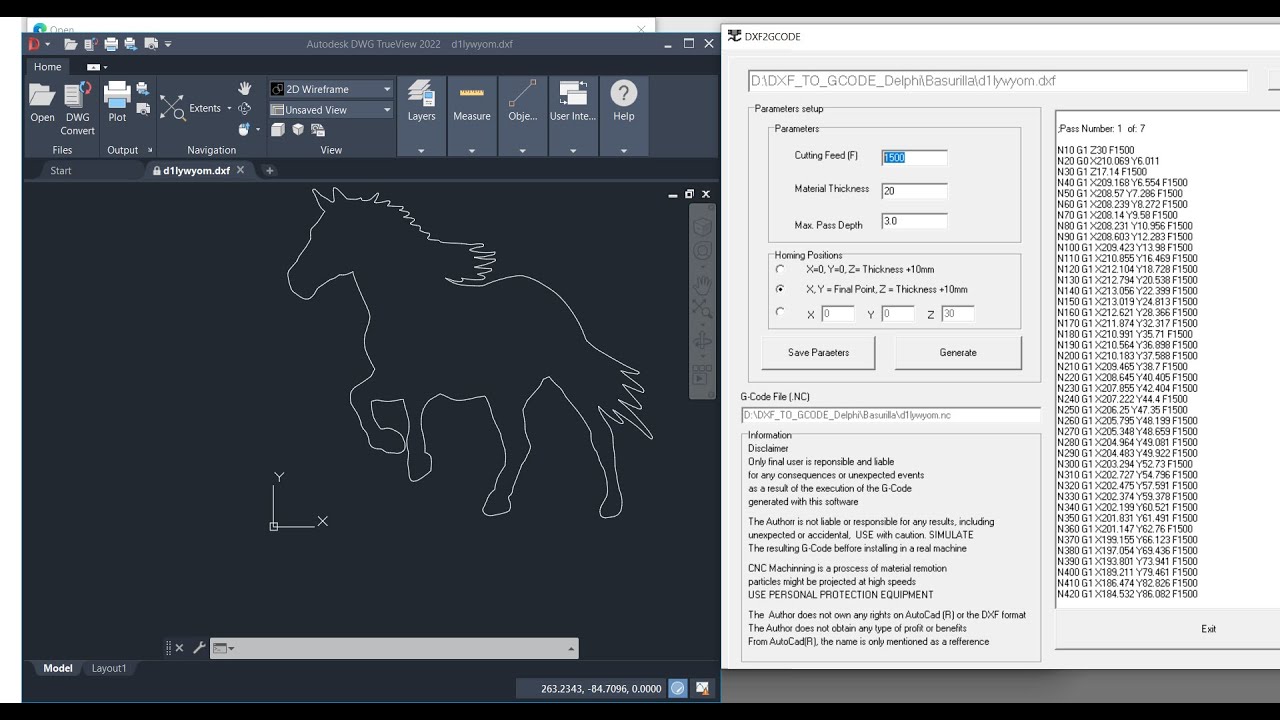The image size is (1280, 720).
Task: Click the Max. Pass Depth input field
Action: [914, 221]
